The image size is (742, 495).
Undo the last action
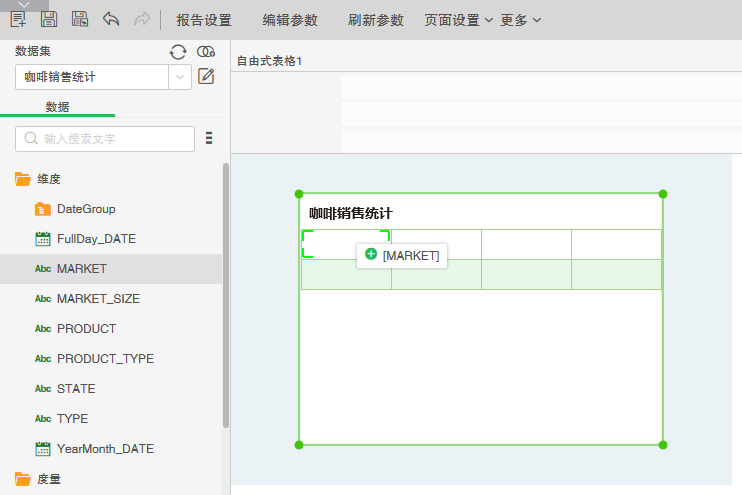(x=111, y=19)
